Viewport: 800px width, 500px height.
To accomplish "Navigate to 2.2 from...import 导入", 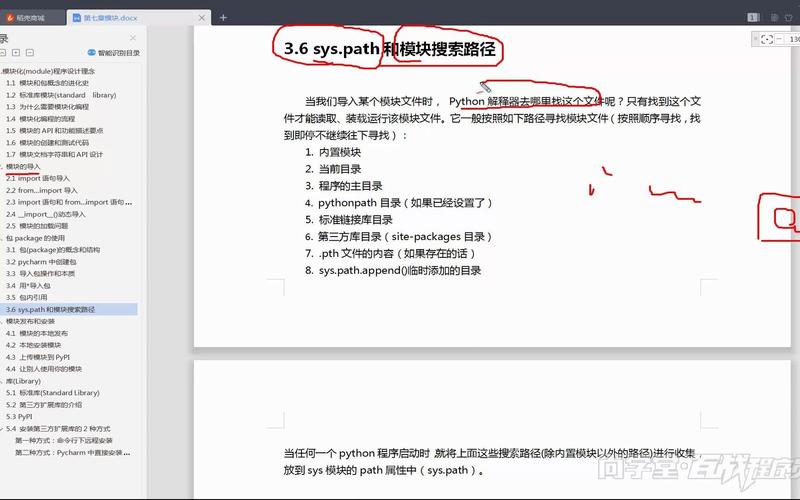I will tap(42, 190).
